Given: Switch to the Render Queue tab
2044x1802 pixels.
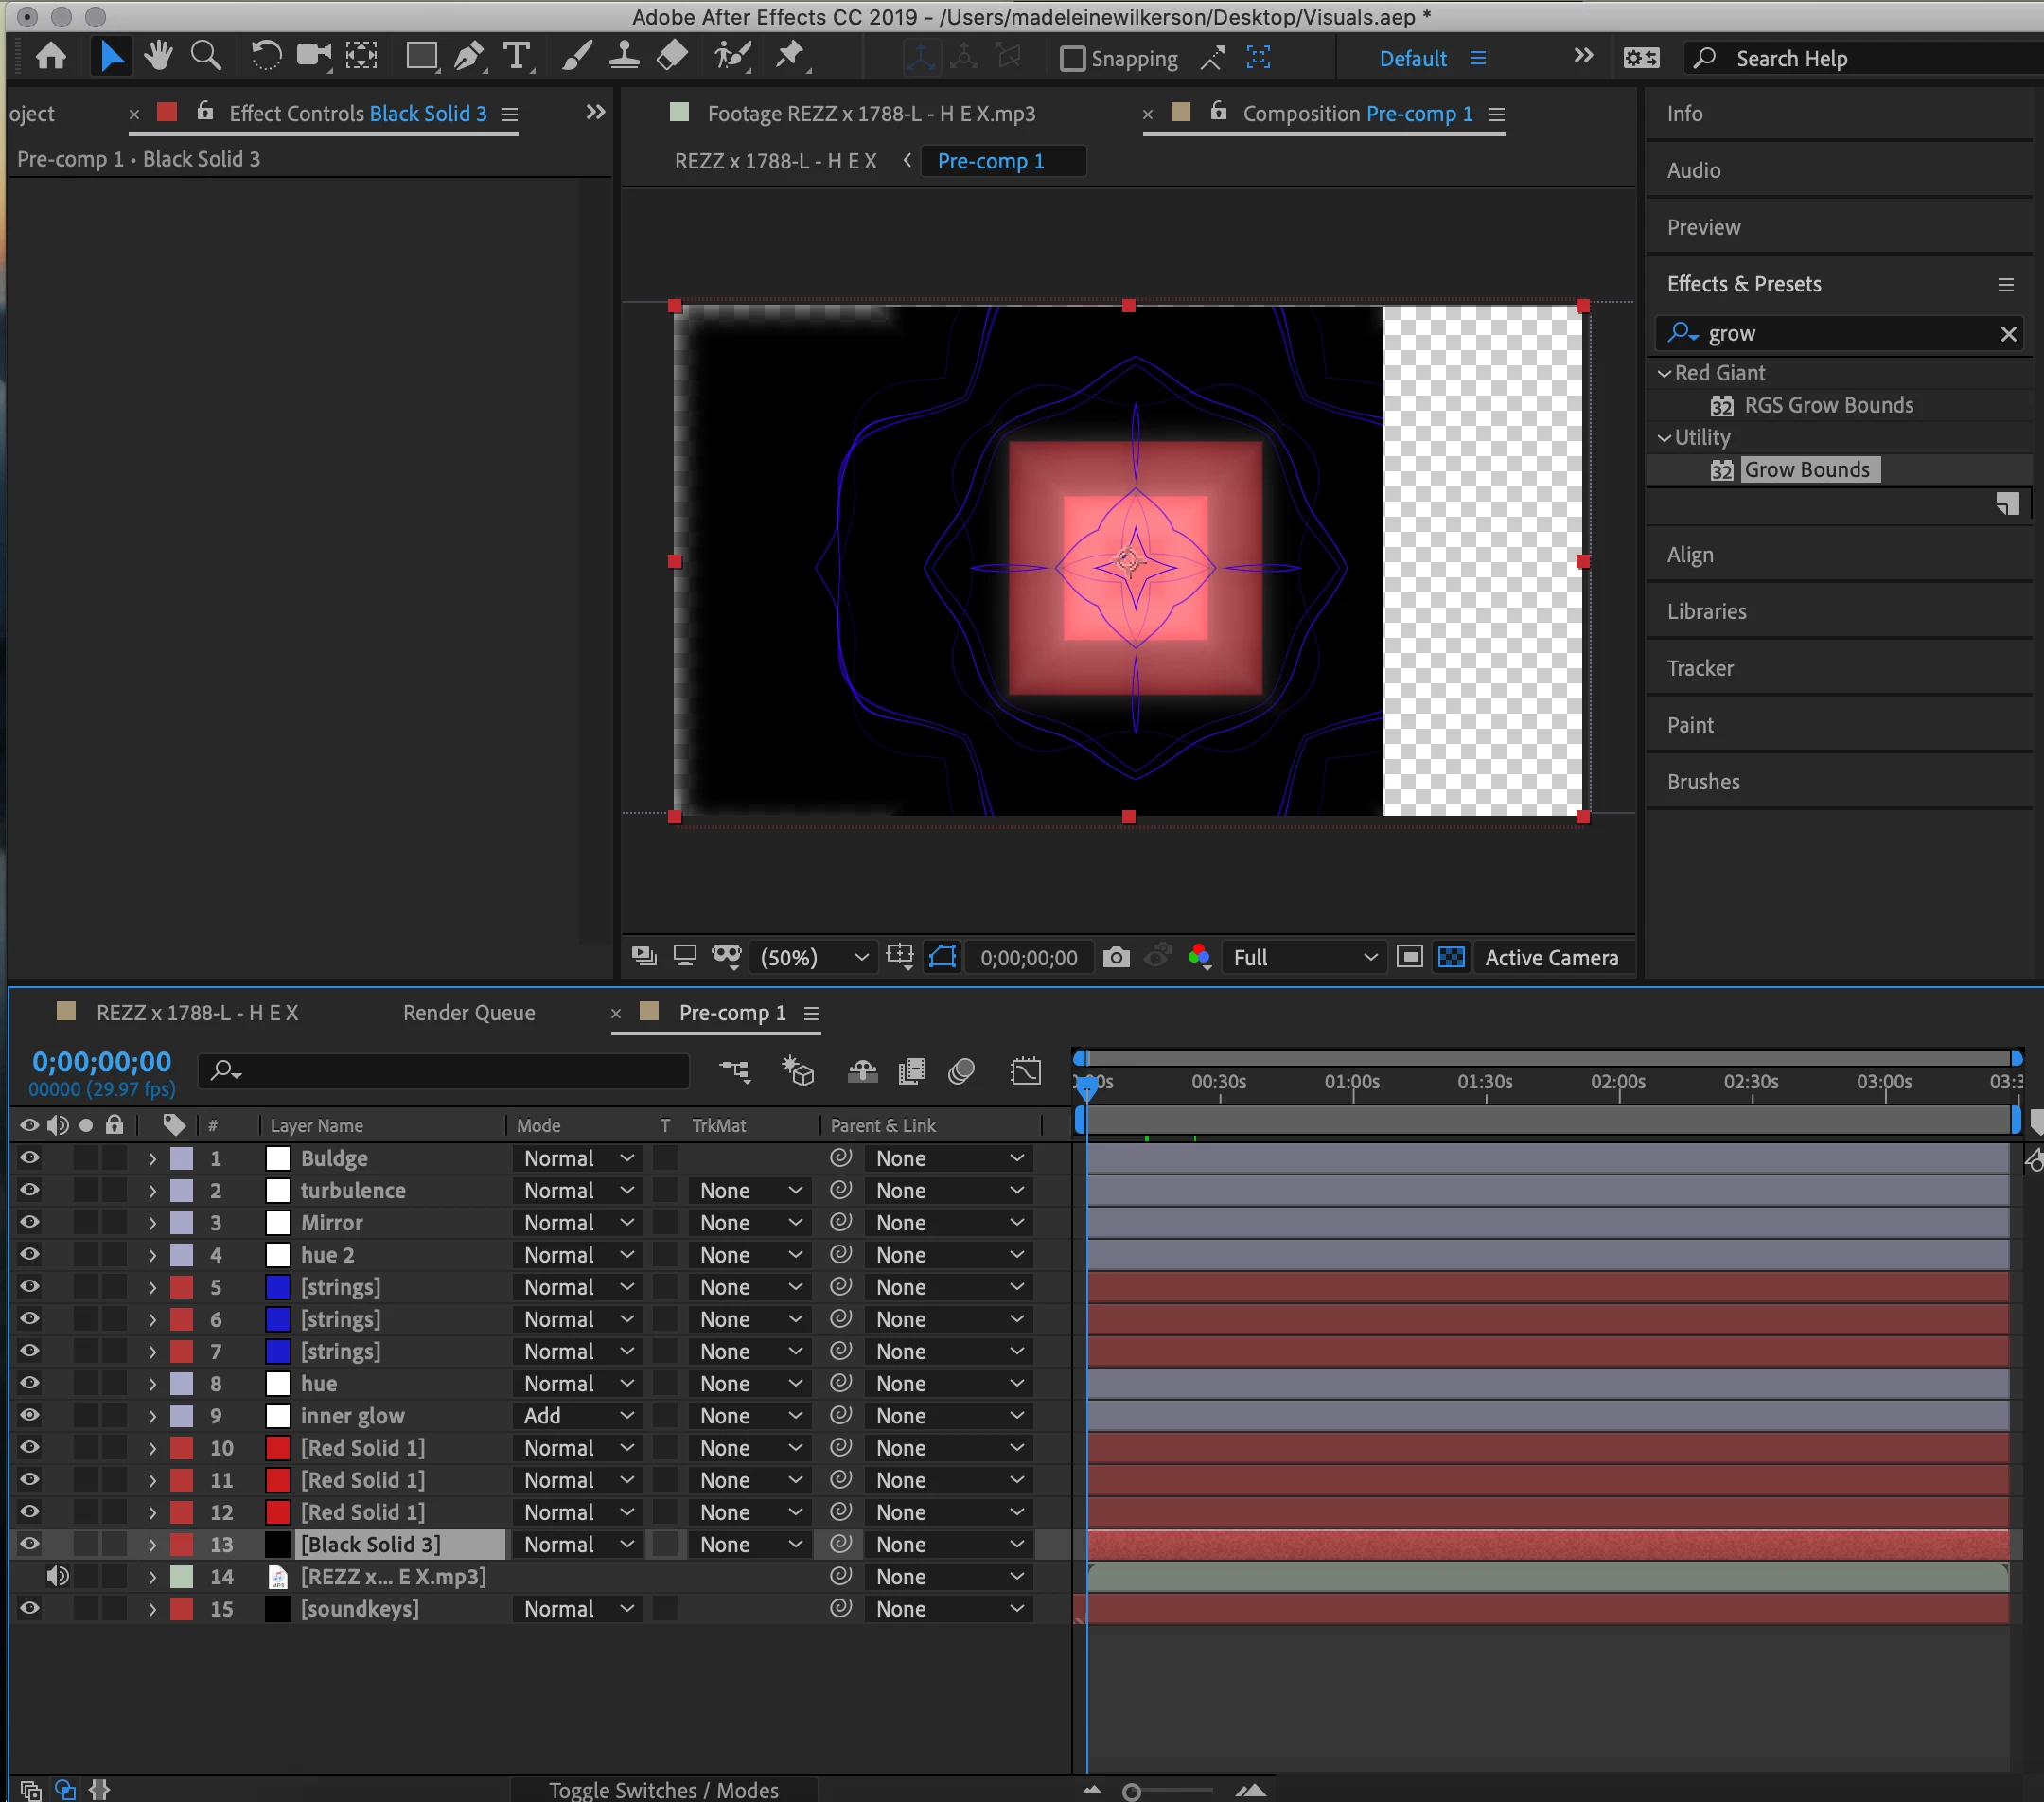Looking at the screenshot, I should pyautogui.click(x=468, y=1012).
